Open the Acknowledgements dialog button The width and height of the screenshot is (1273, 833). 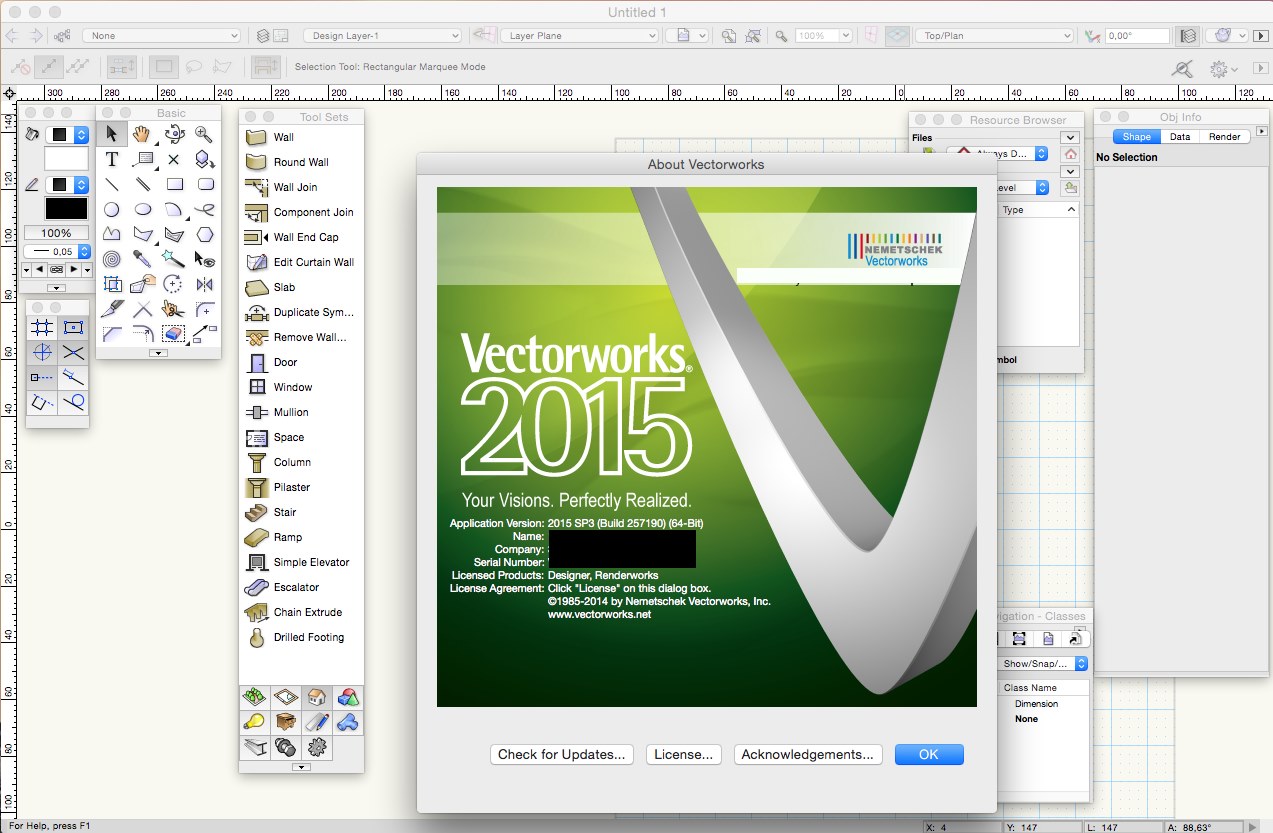(809, 754)
